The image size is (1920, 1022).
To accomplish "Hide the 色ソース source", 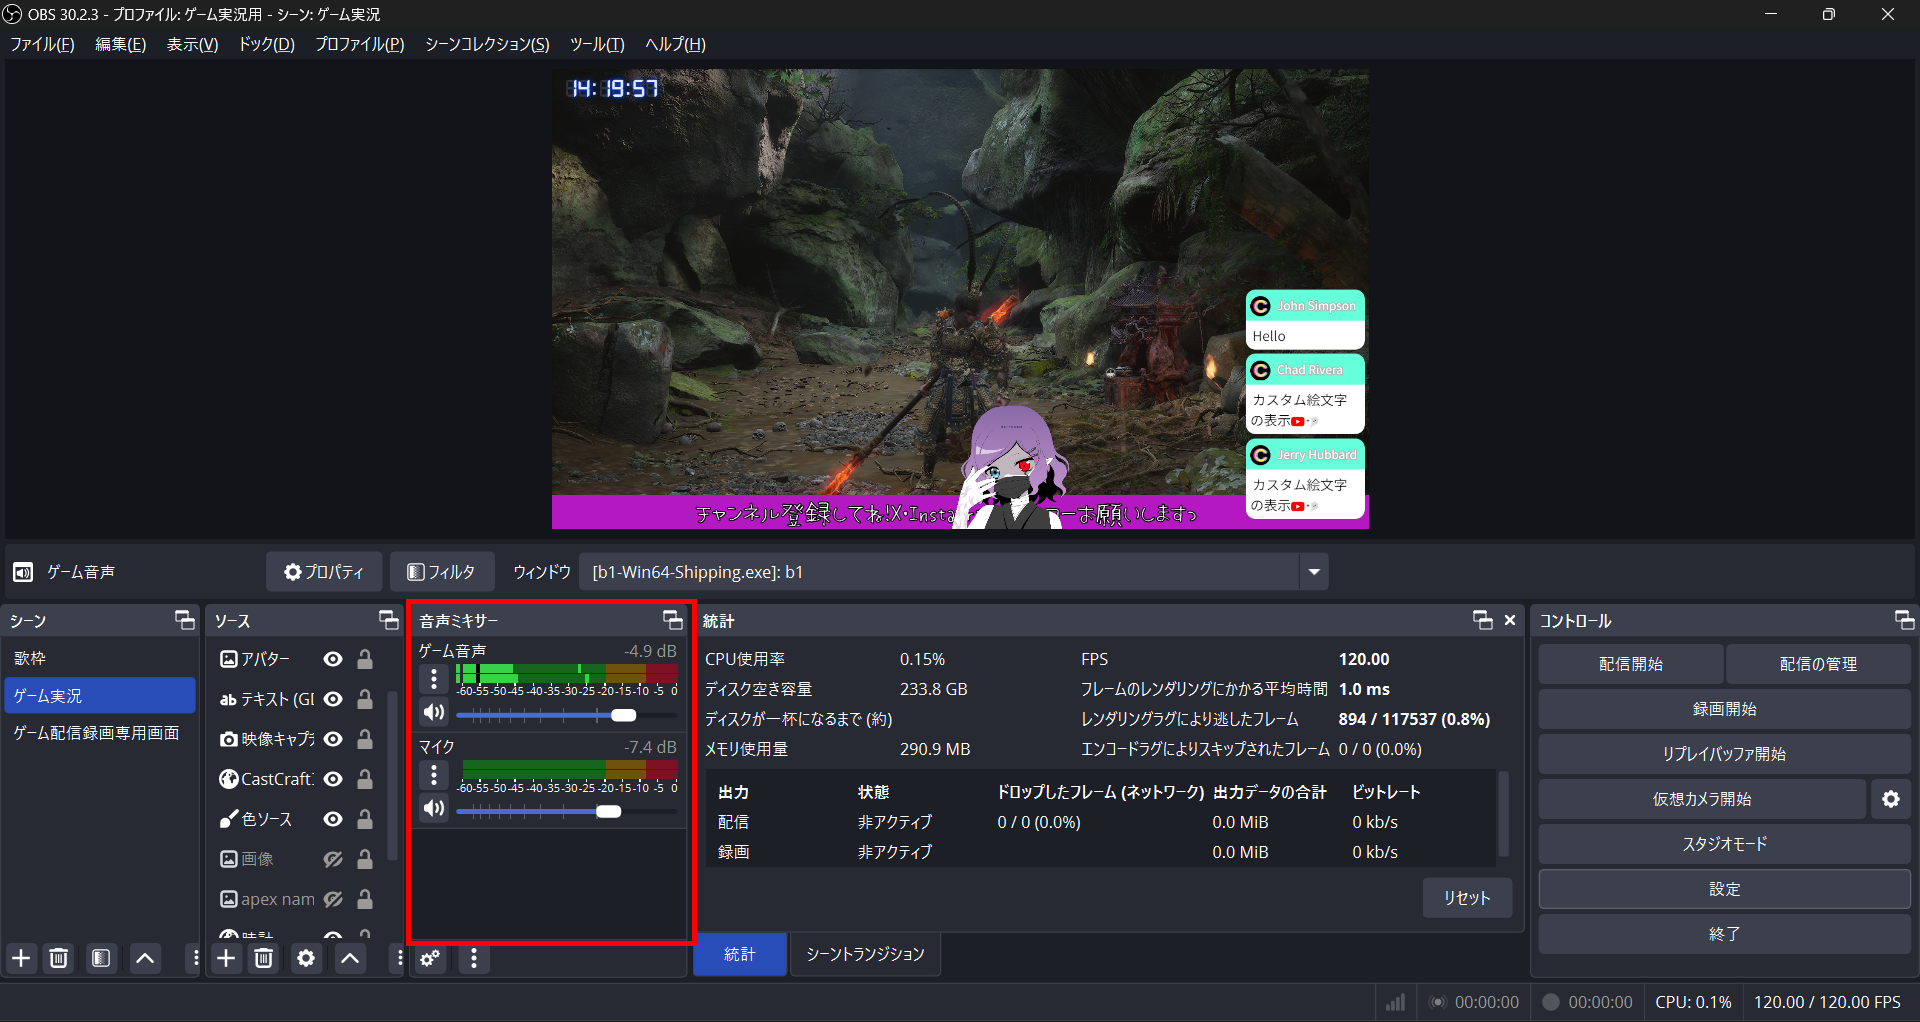I will pos(333,819).
